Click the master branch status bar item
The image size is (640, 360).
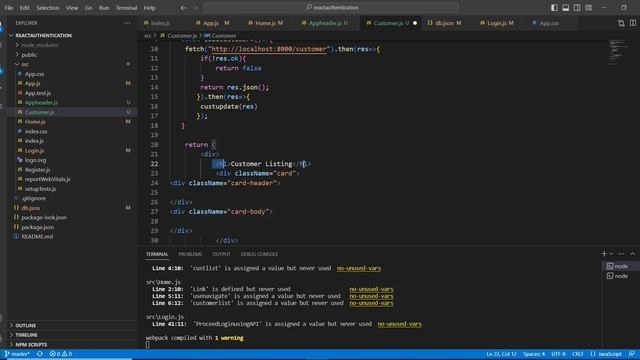(18, 354)
